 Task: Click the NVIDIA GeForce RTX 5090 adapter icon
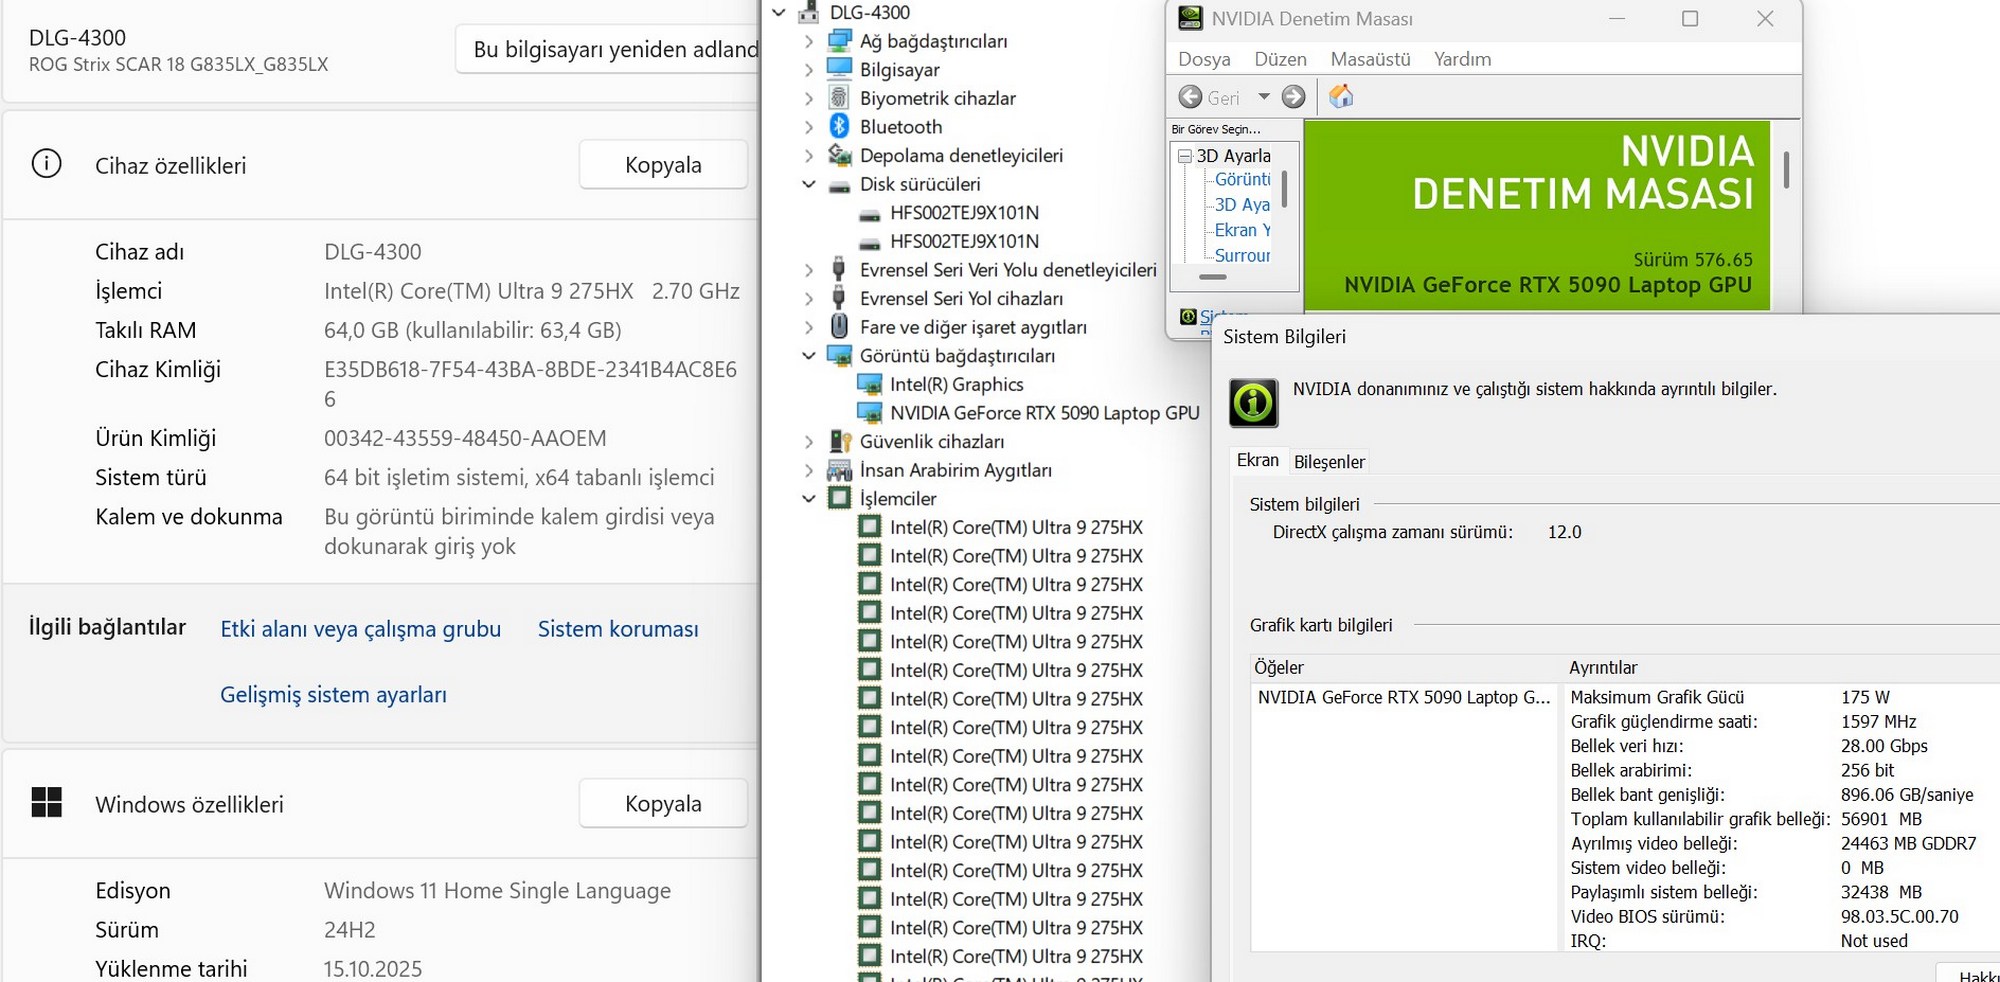click(870, 413)
